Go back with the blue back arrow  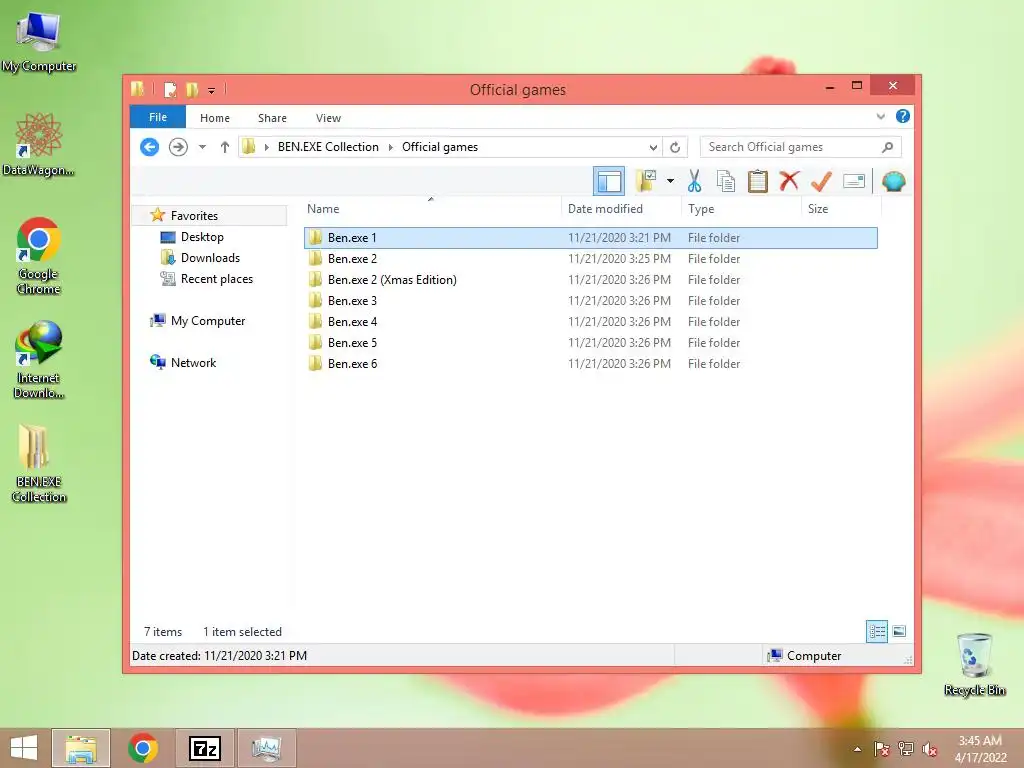[x=150, y=147]
